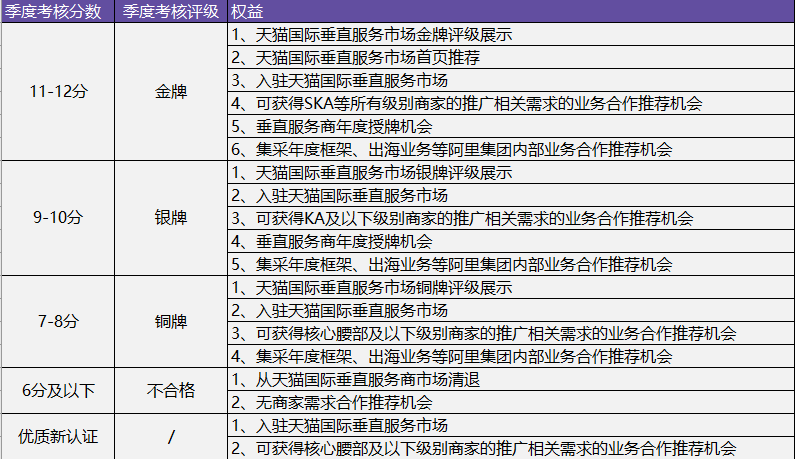The image size is (795, 459).
Task: Select 从天猫国际垂直服务商市场清退 cell
Action: pyautogui.click(x=511, y=379)
